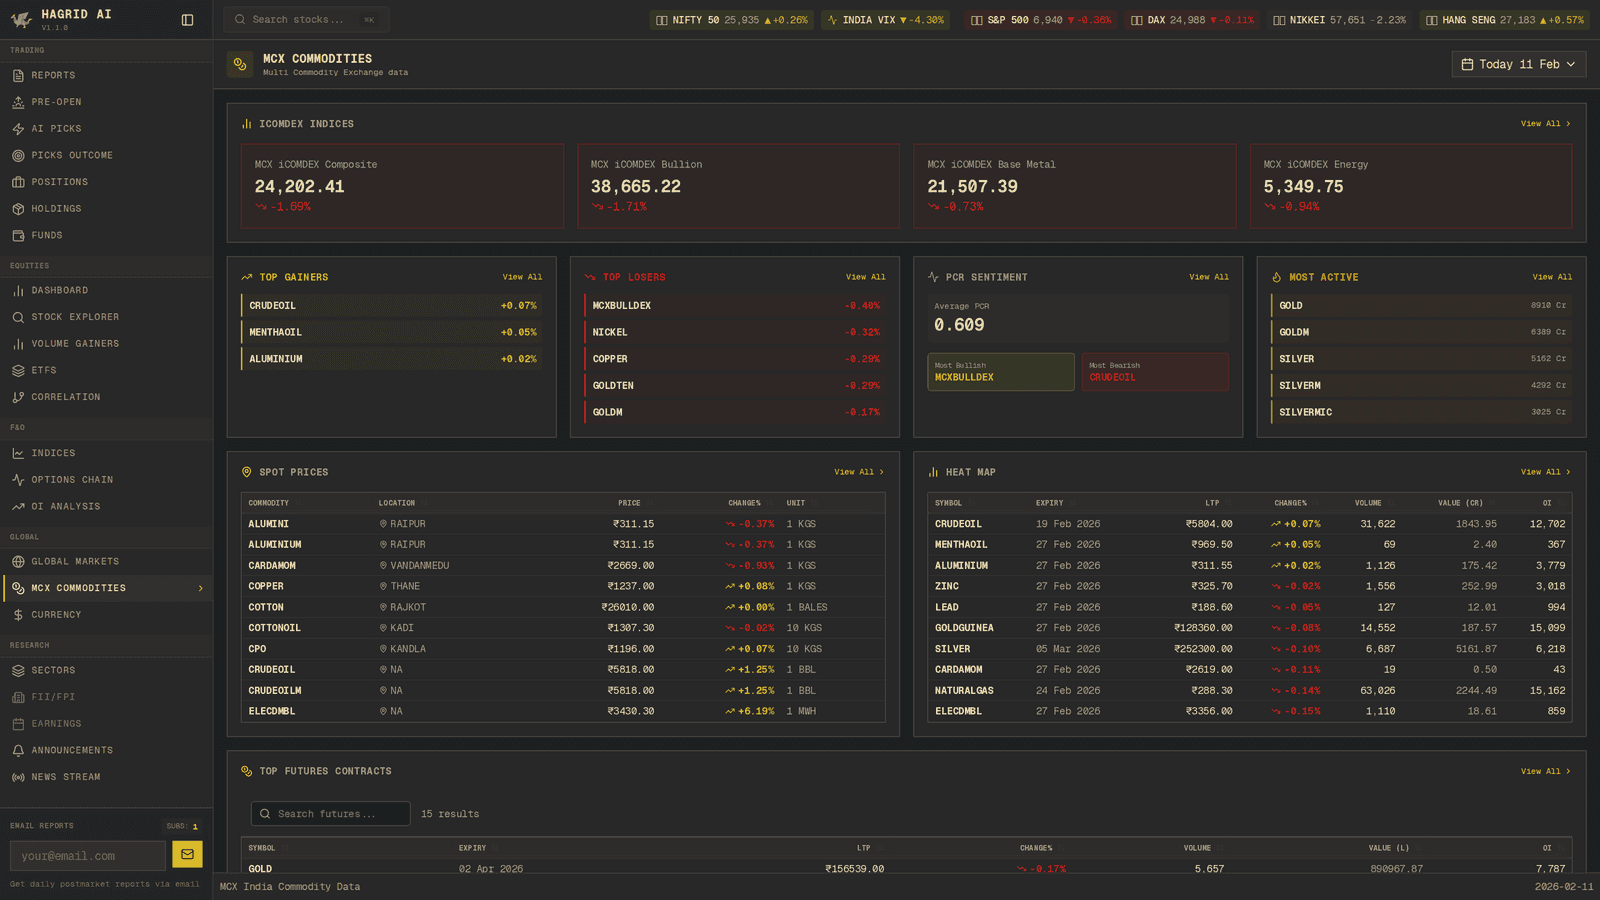Open Holdings box icon

click(18, 209)
